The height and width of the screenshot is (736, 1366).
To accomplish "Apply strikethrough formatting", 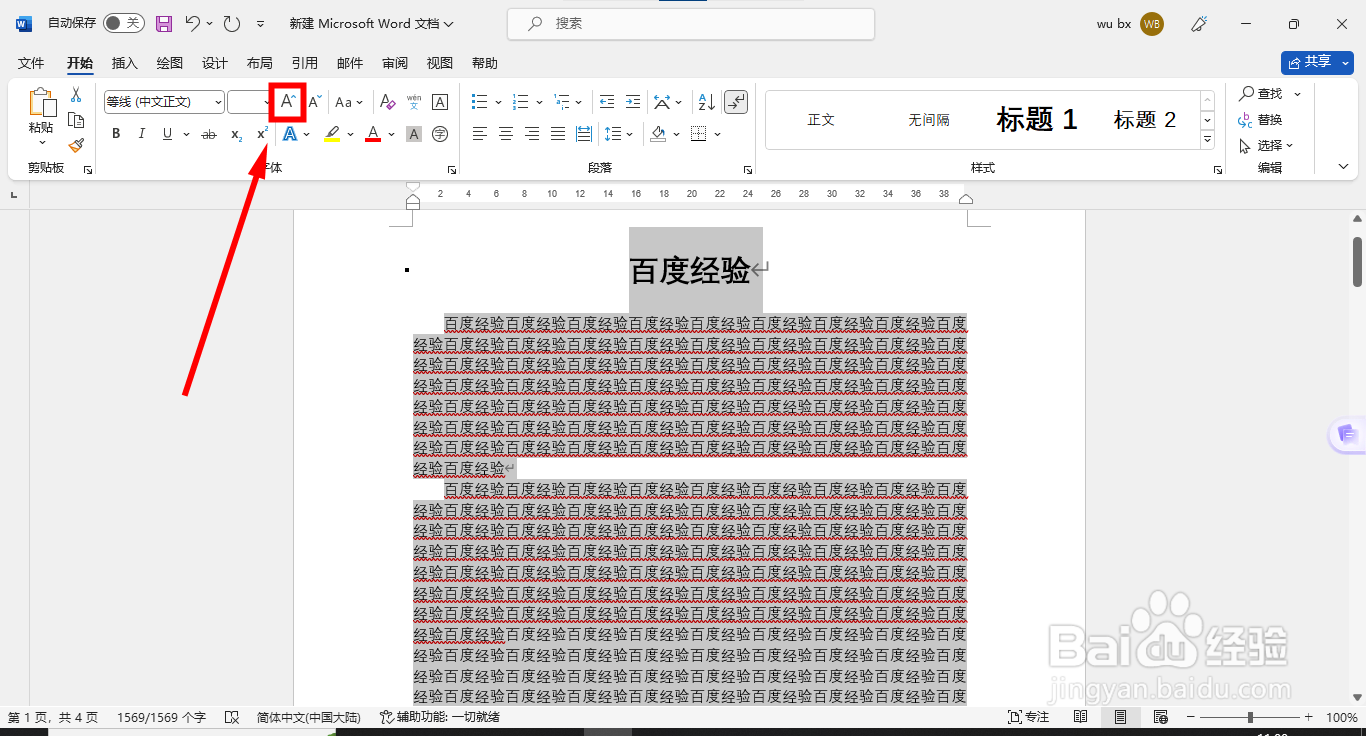I will coord(209,134).
